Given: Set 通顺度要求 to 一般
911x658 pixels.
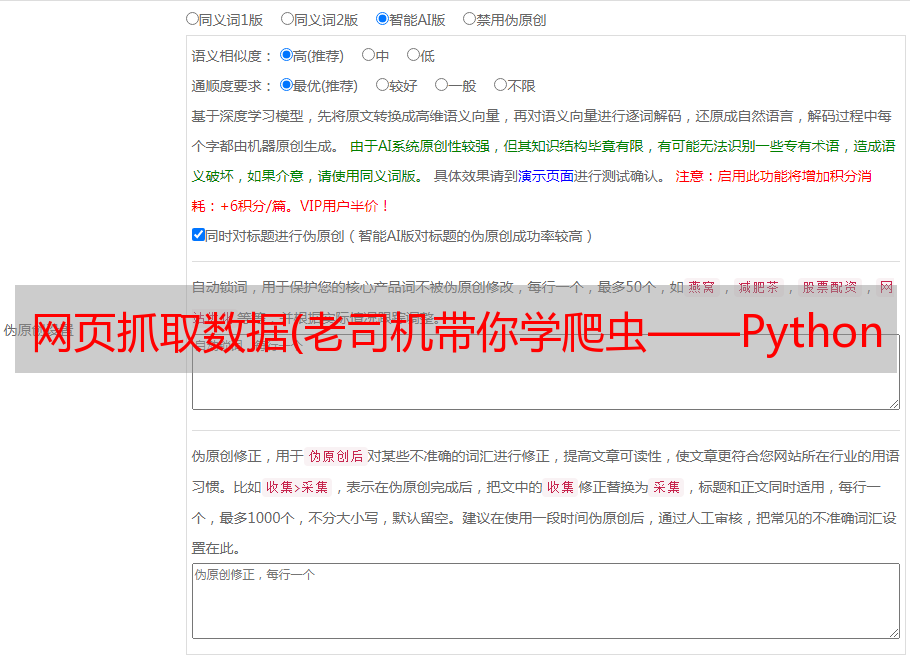Looking at the screenshot, I should (442, 85).
